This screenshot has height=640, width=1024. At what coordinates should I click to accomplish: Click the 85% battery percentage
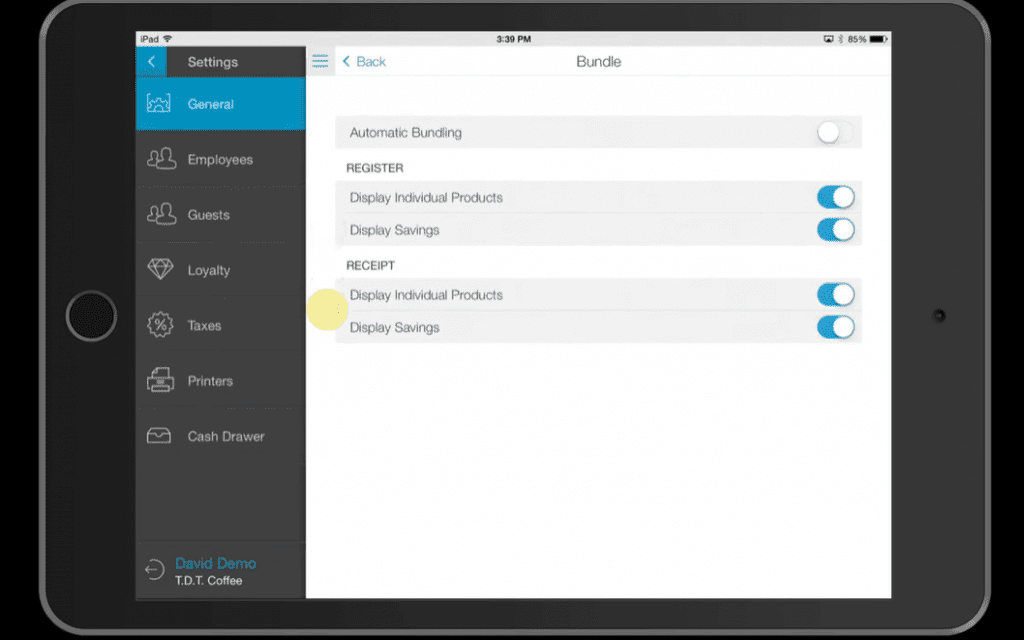coord(857,39)
